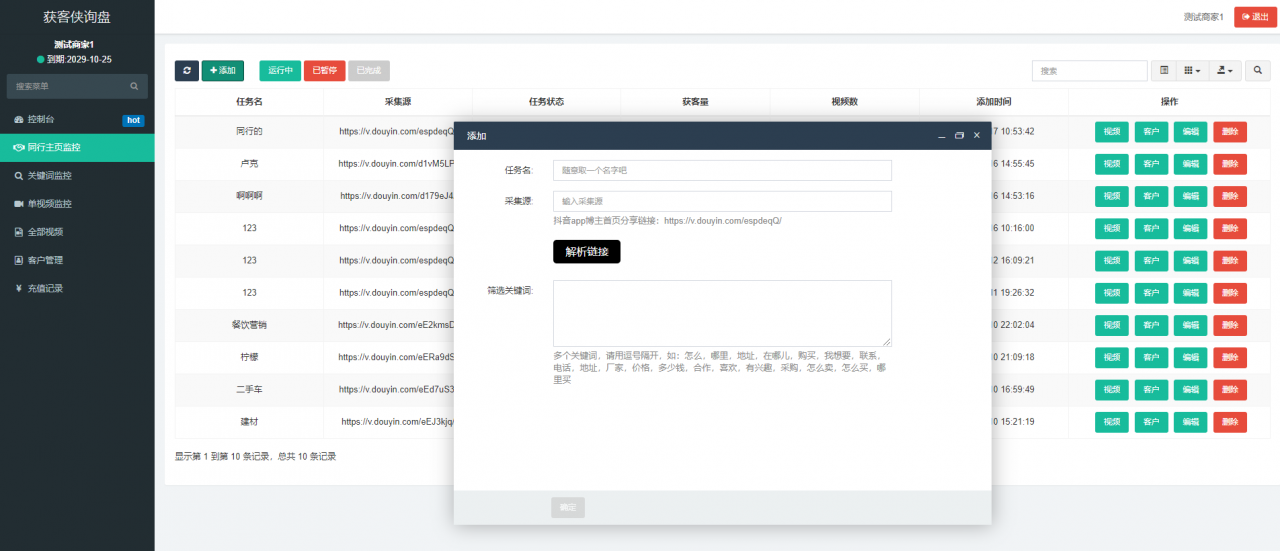This screenshot has width=1280, height=551.
Task: Click the black 解析链接 button
Action: click(587, 252)
